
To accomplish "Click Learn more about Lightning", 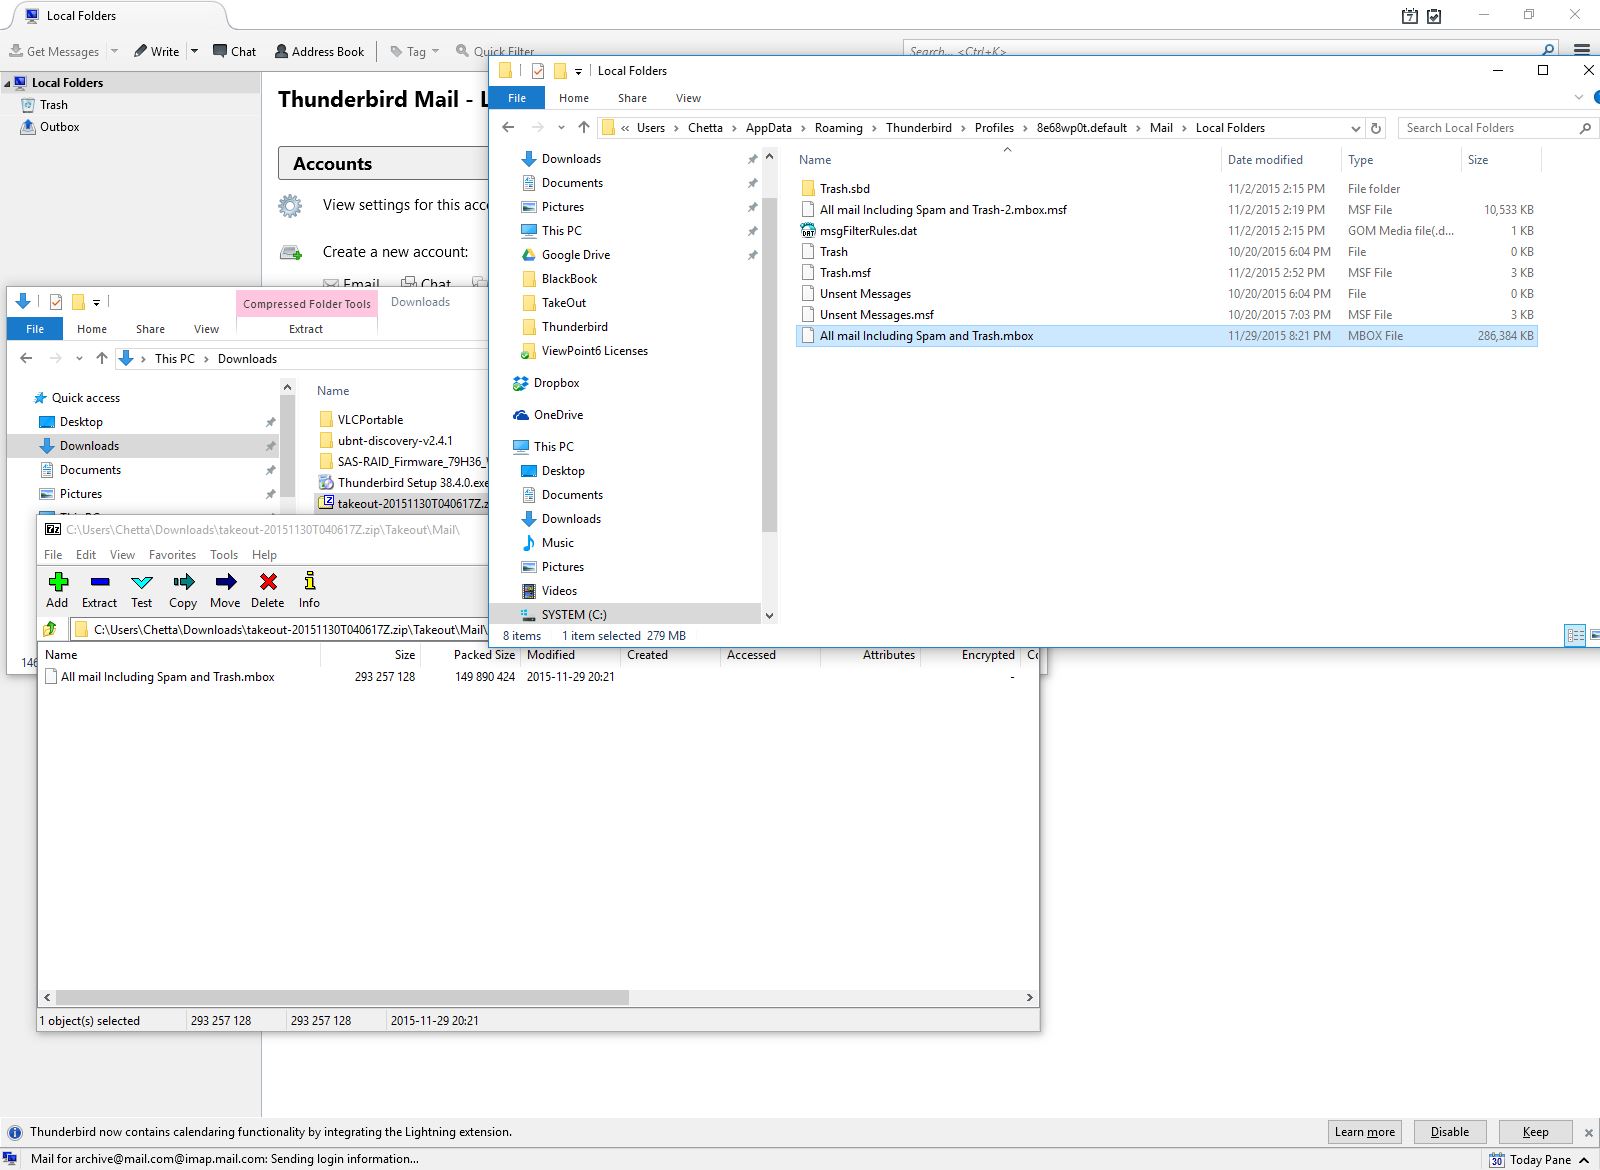I will [x=1365, y=1132].
